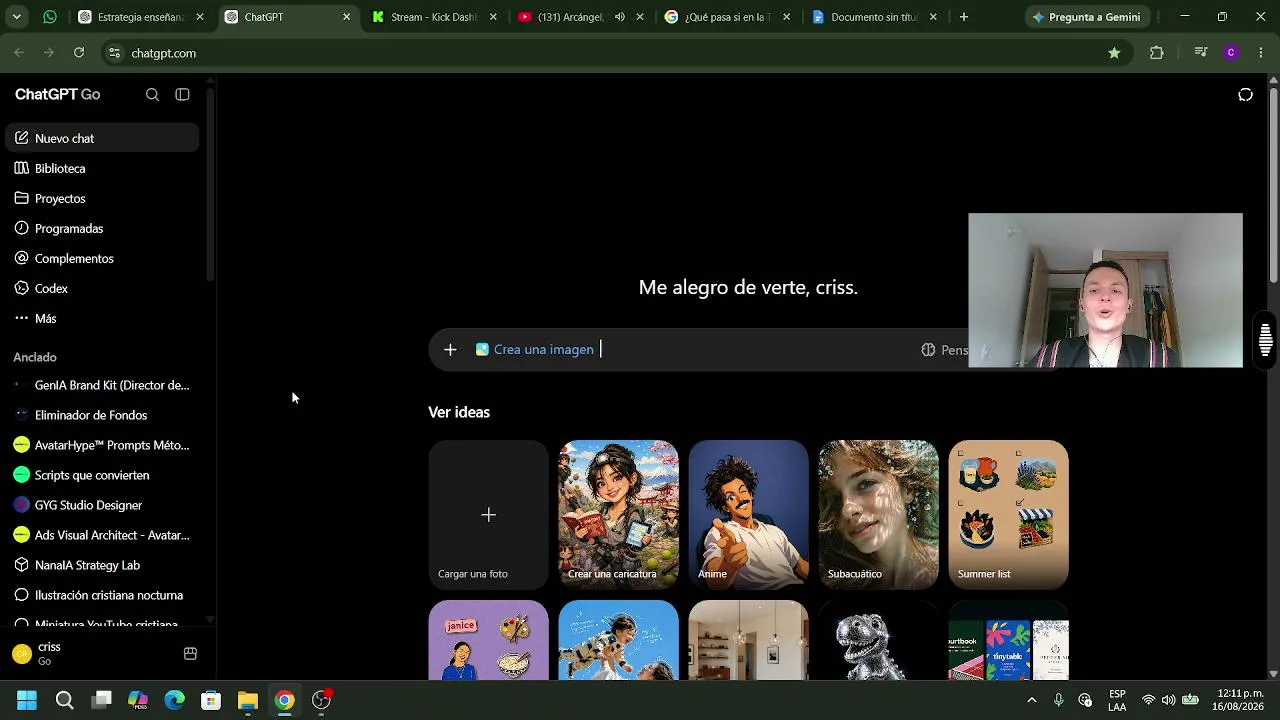Open Ads Visual Architect pinned item
The image size is (1280, 720).
pyautogui.click(x=102, y=535)
